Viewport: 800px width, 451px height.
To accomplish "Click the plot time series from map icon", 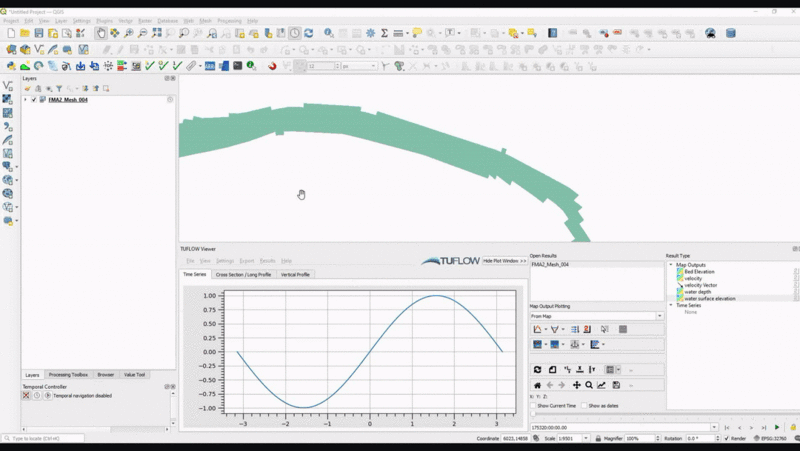I will pos(538,329).
